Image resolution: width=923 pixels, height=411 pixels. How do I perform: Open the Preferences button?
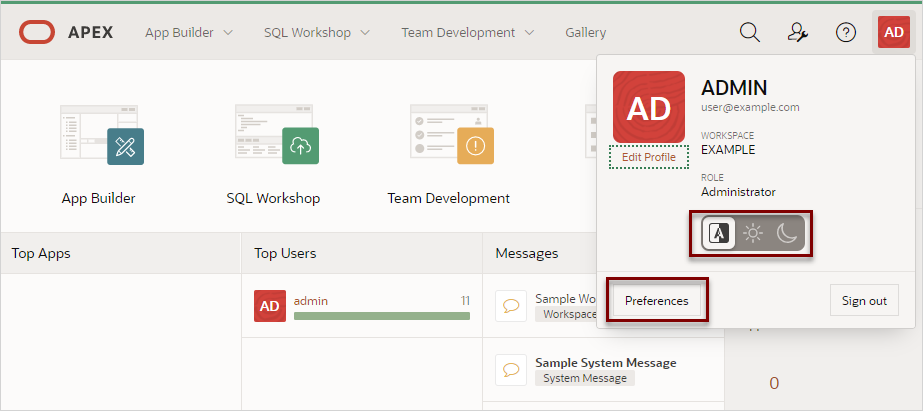tap(656, 301)
